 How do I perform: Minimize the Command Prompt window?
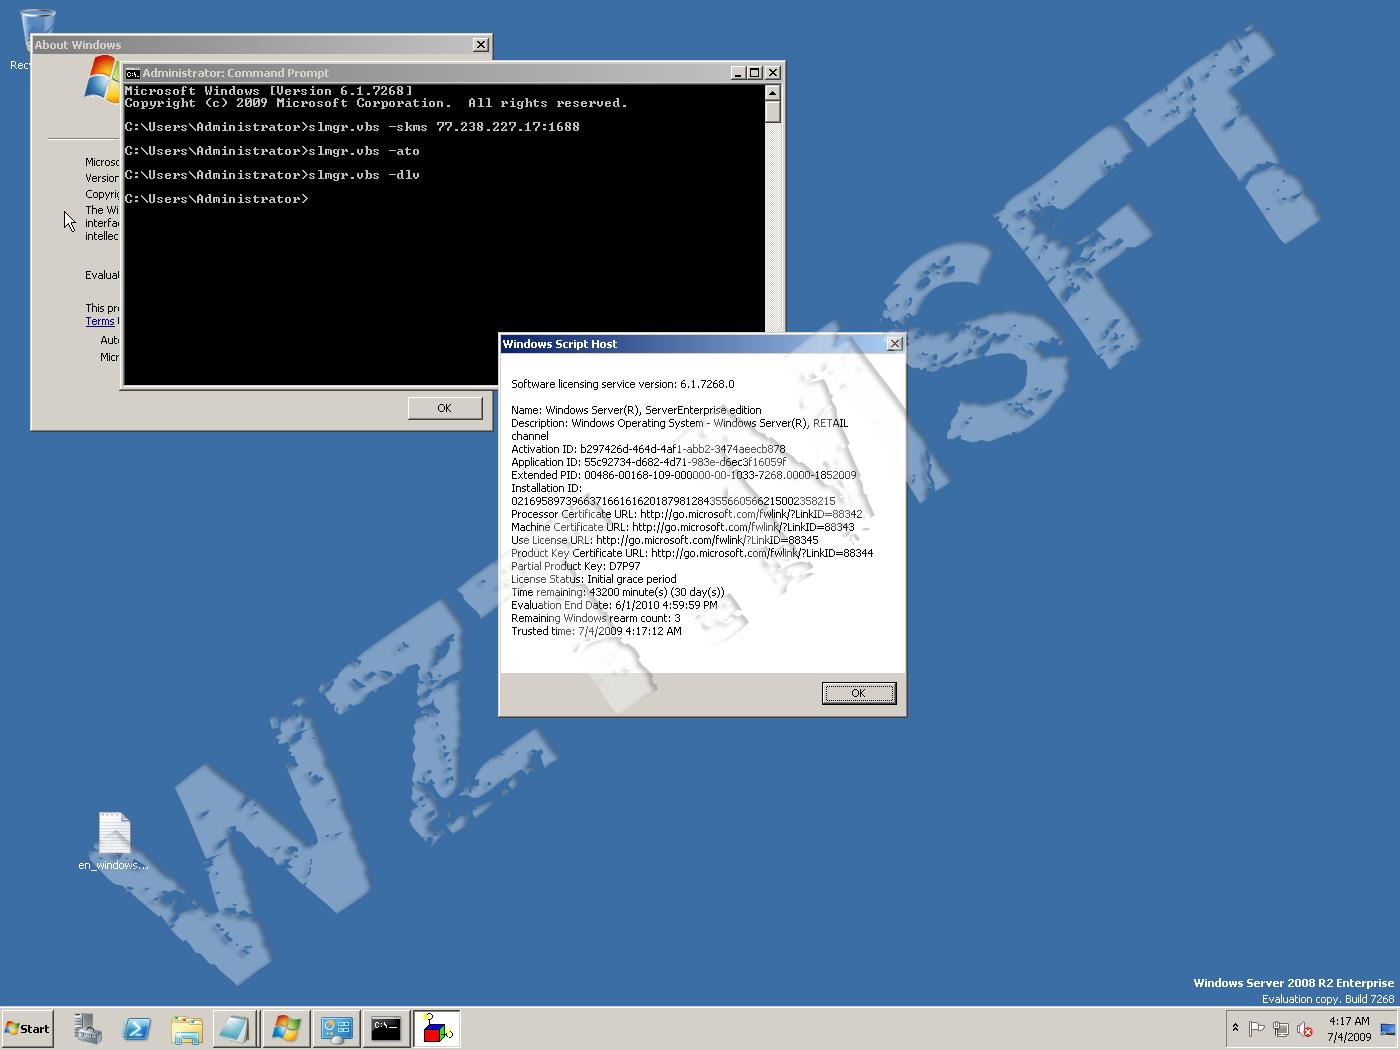738,73
